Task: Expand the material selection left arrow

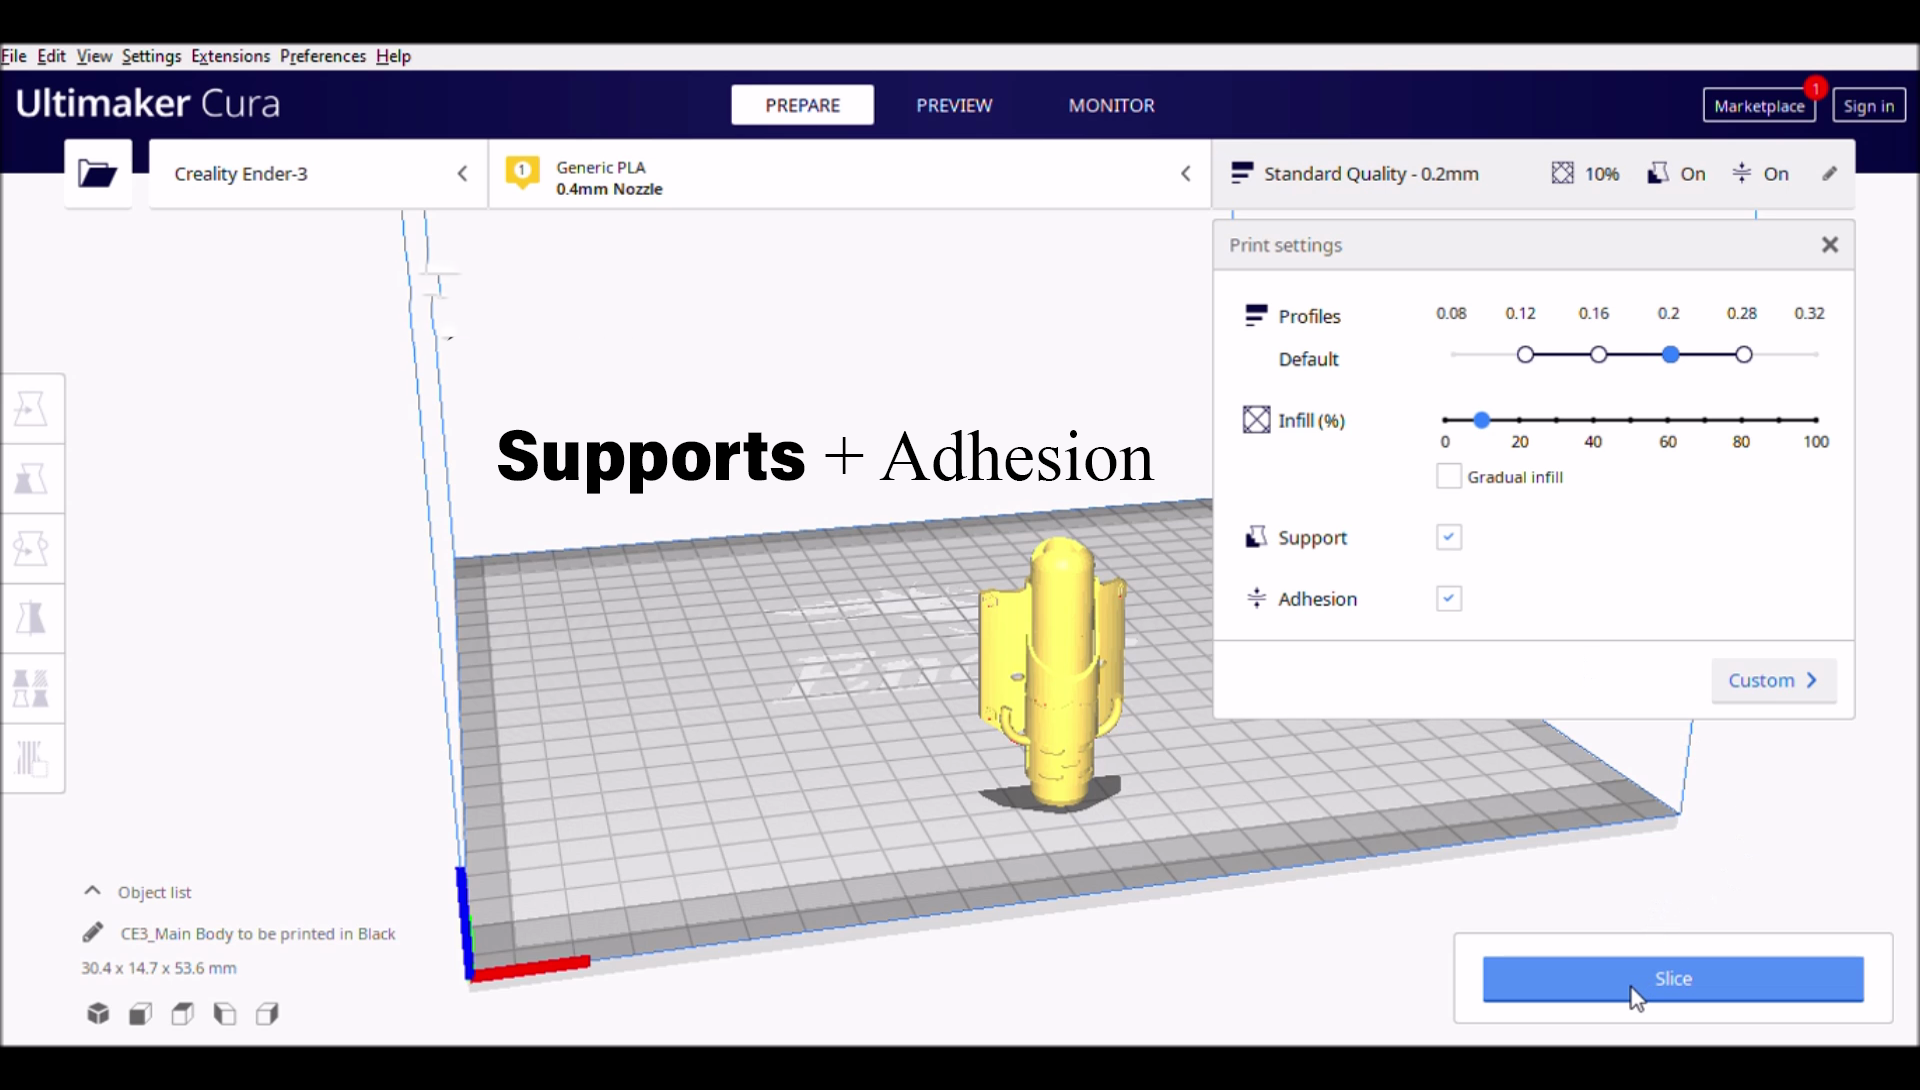Action: point(1184,173)
